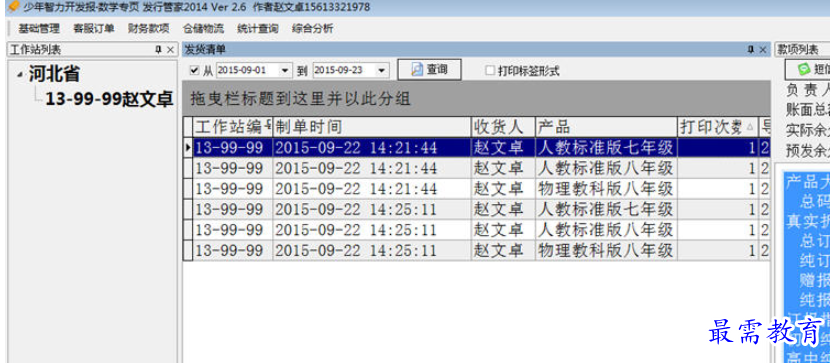830x363 pixels.
Task: Click the 发货清单 panel title
Action: (205, 49)
